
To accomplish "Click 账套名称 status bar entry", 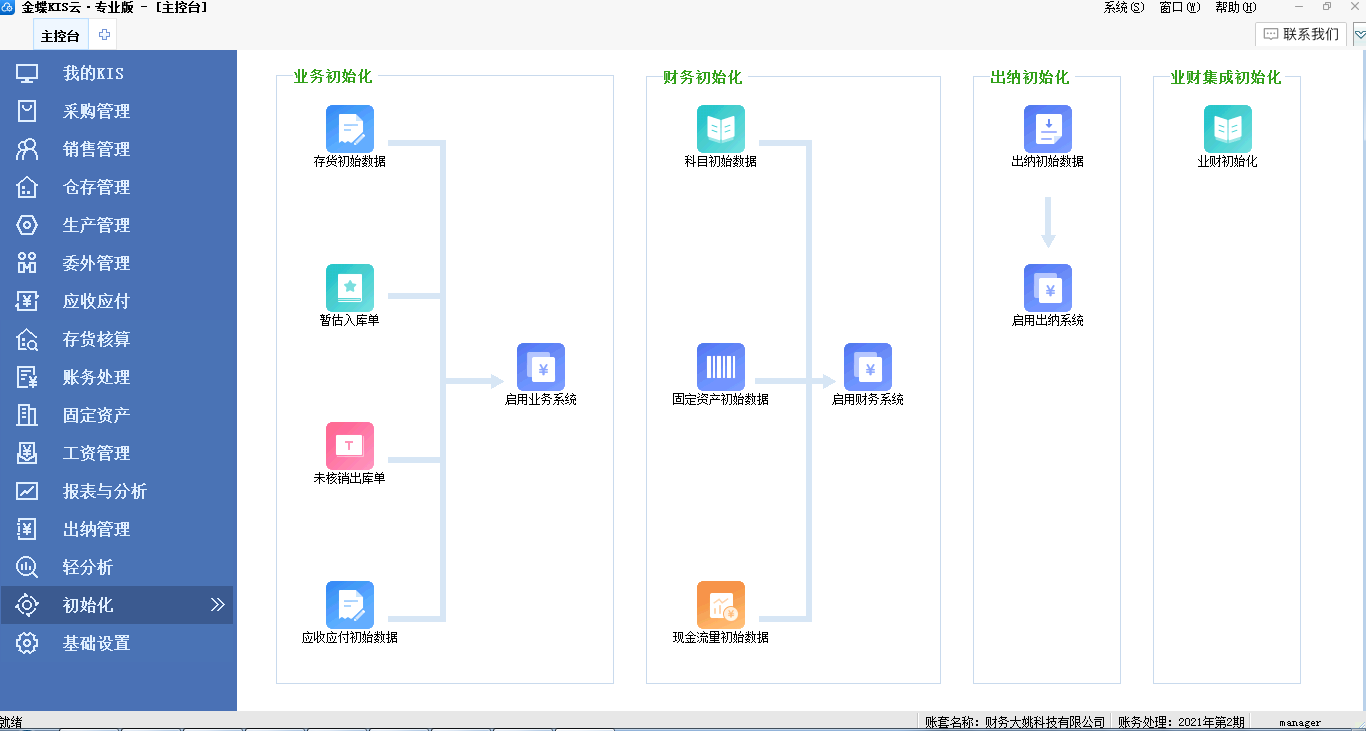I will point(1014,722).
